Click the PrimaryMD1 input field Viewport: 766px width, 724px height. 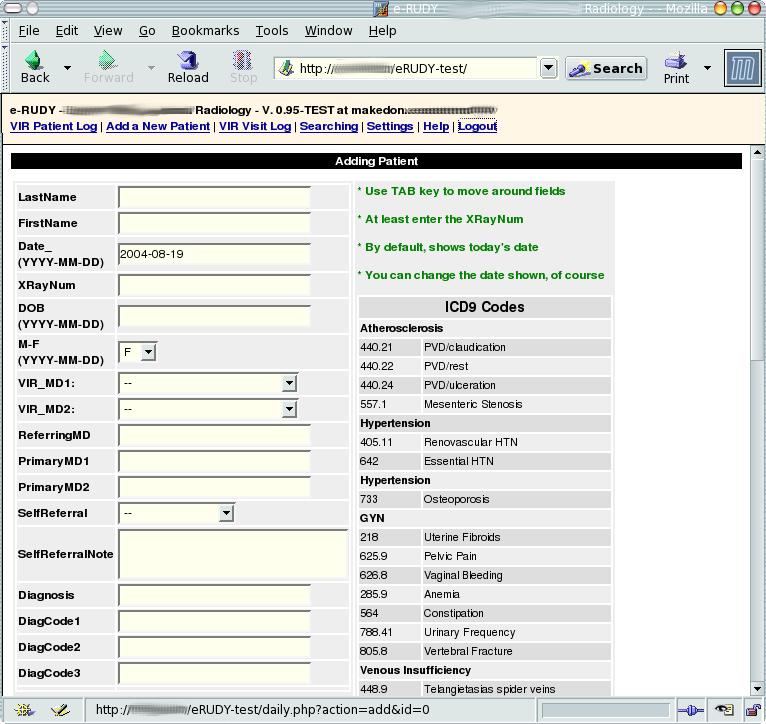point(214,461)
